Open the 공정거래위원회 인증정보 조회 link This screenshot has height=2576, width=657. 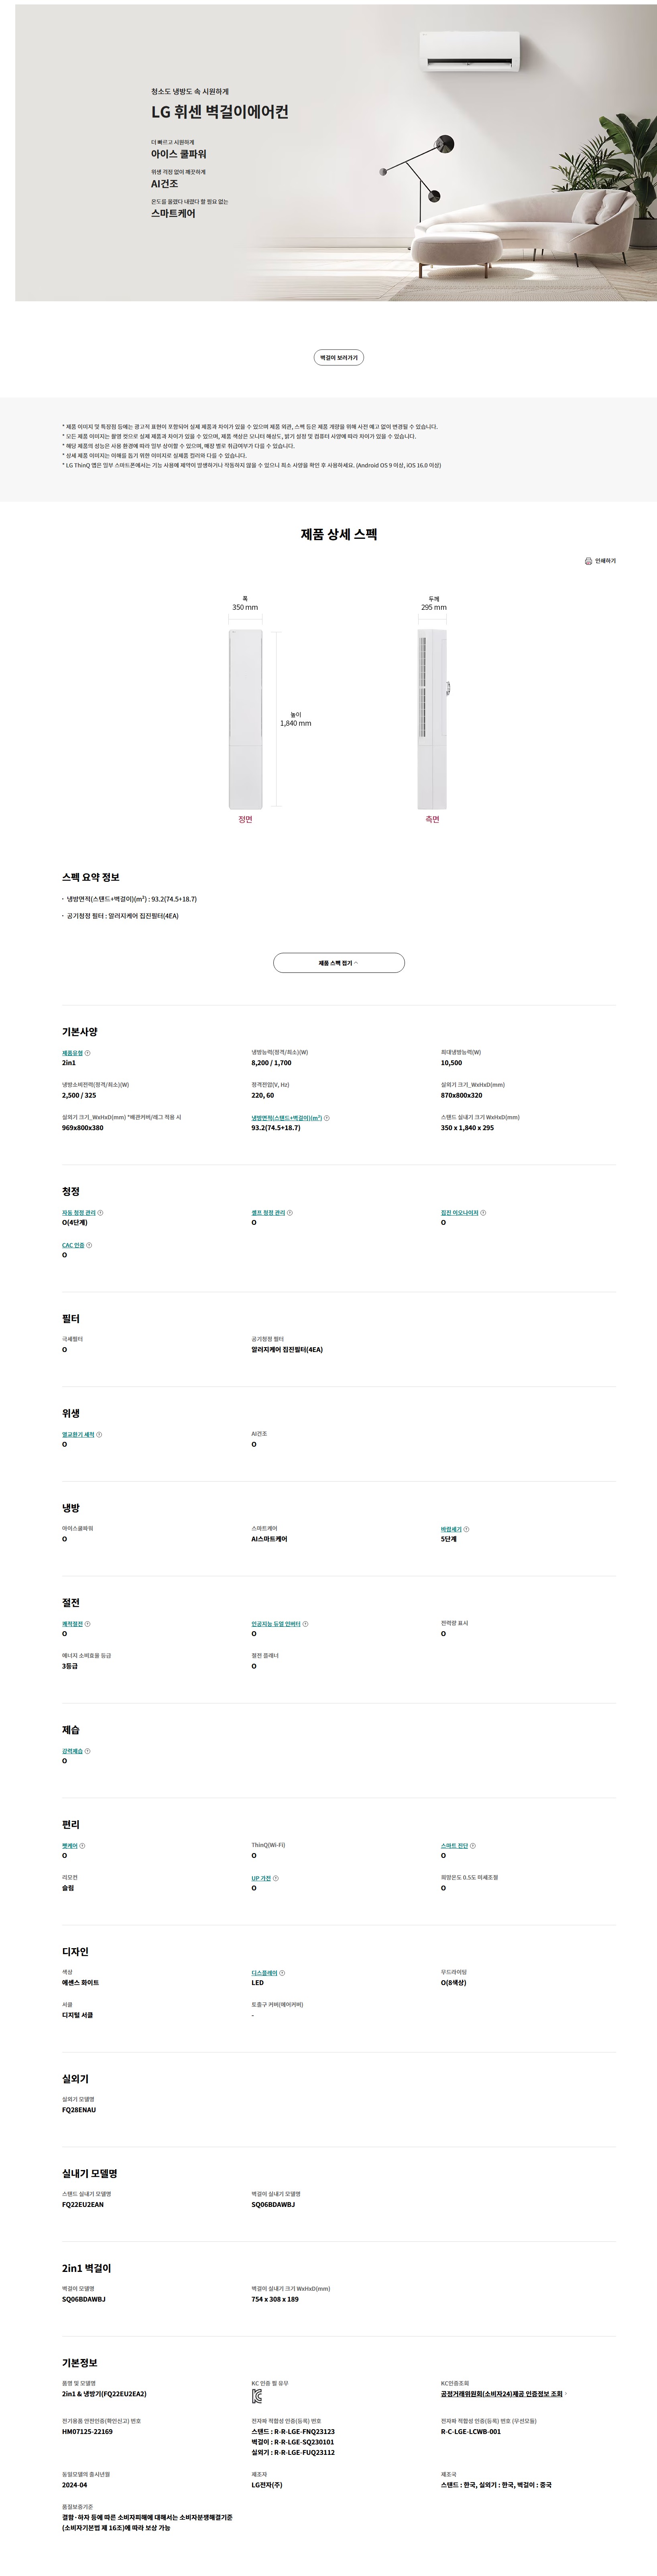pyautogui.click(x=501, y=2394)
